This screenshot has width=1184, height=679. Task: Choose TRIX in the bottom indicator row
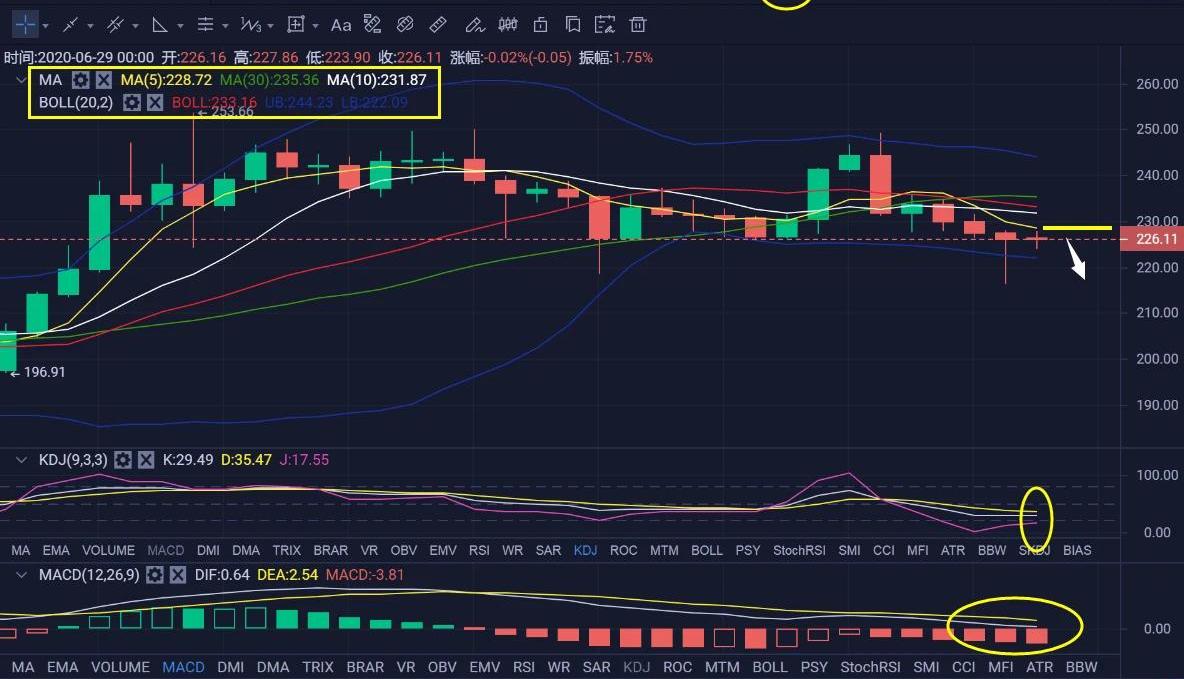pos(318,667)
